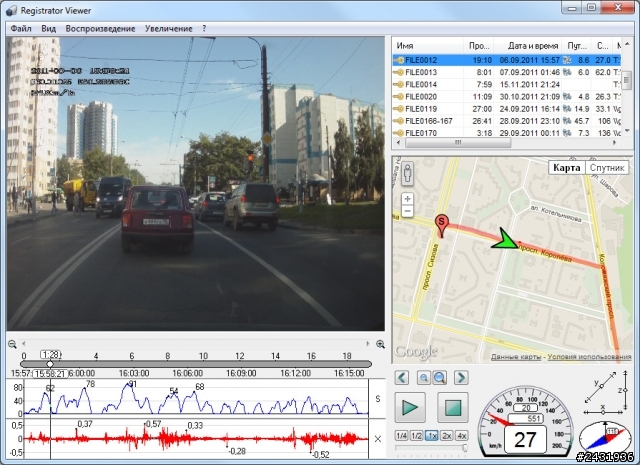Select FILE0170 in the file list
640x465 pixels.
[507, 133]
